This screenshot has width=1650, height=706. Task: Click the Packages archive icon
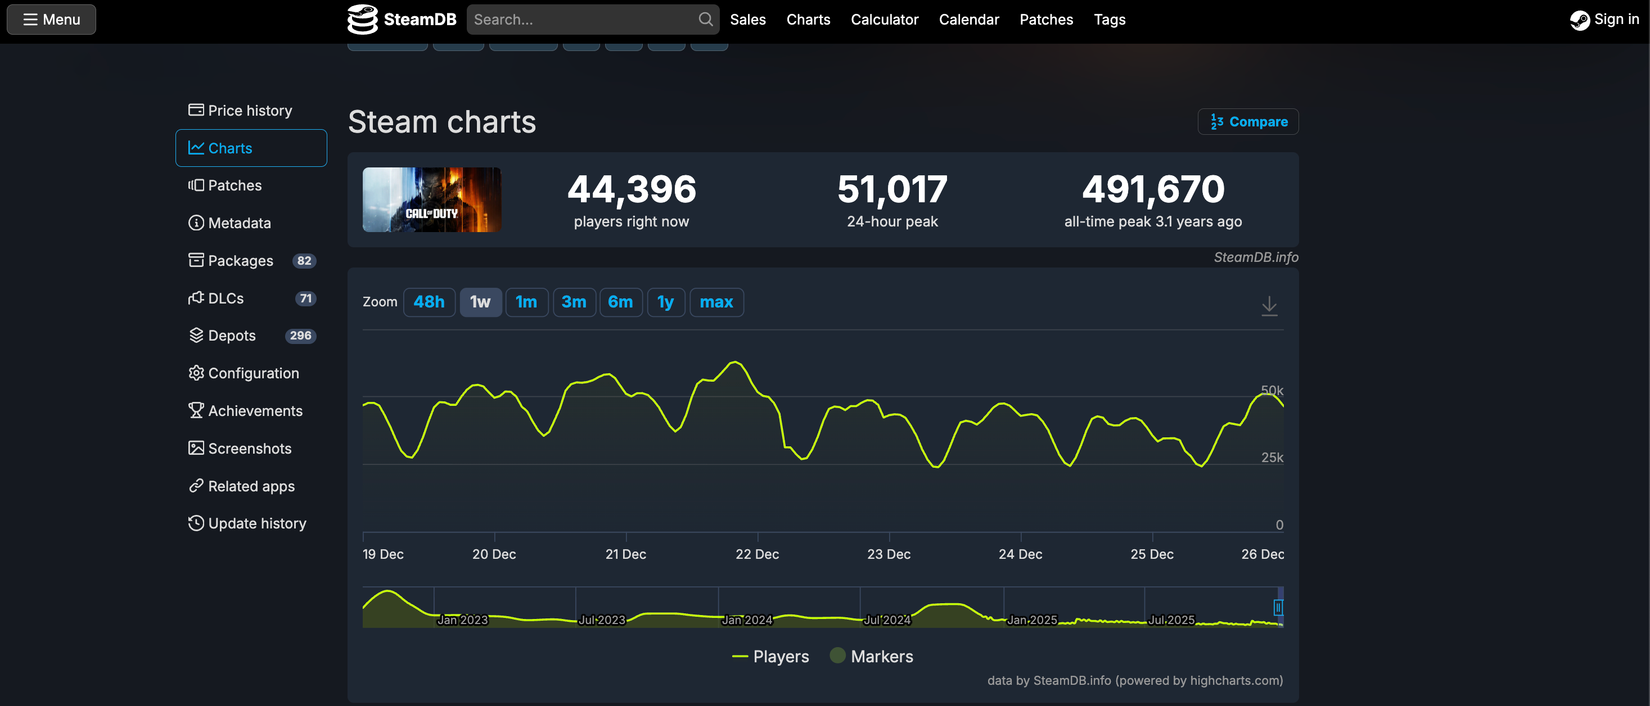tap(196, 260)
